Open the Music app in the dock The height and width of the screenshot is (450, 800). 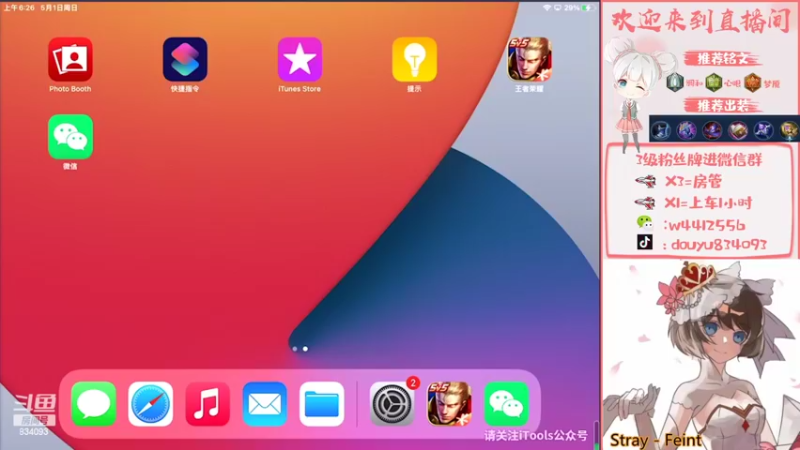click(208, 404)
